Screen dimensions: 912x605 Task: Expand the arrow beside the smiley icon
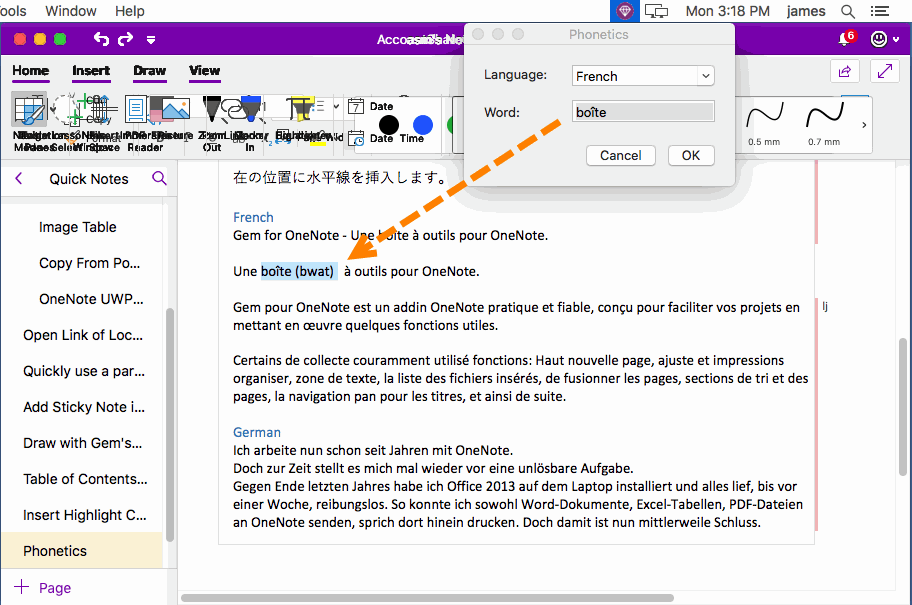(896, 40)
